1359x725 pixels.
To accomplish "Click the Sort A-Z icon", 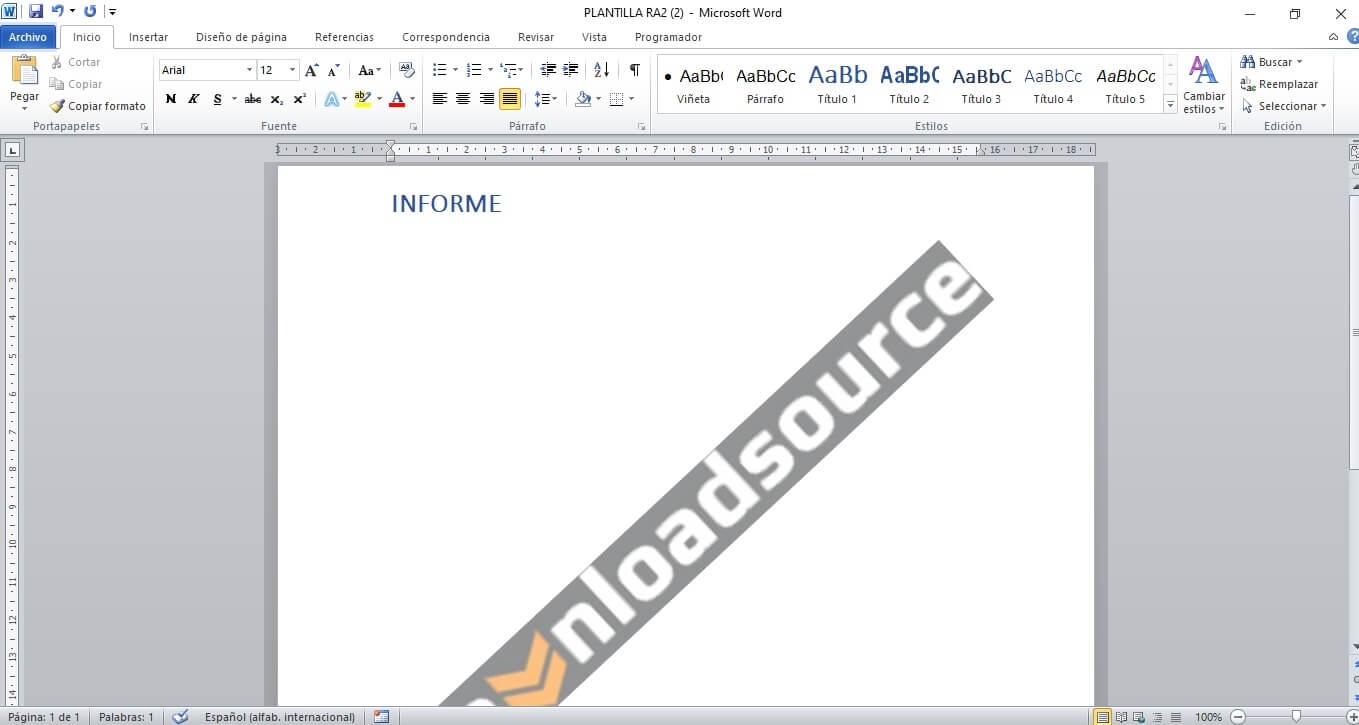I will (x=601, y=70).
